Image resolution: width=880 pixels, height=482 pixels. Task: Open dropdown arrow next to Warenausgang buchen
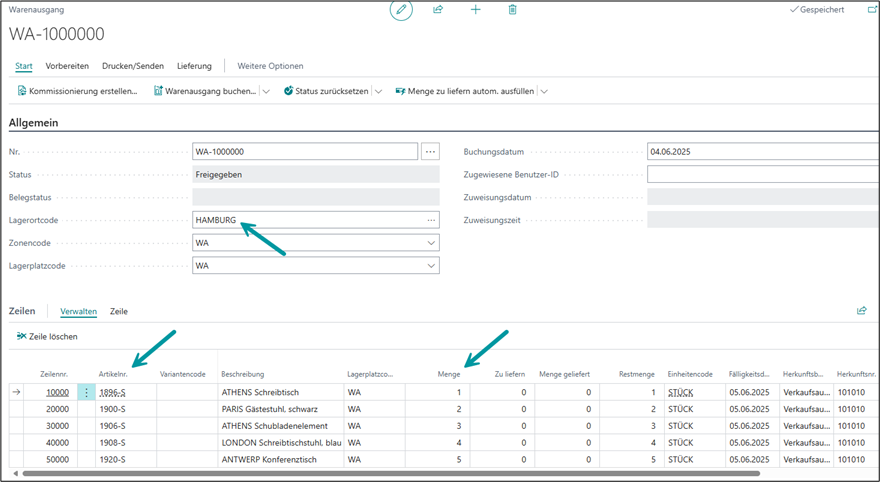(266, 91)
